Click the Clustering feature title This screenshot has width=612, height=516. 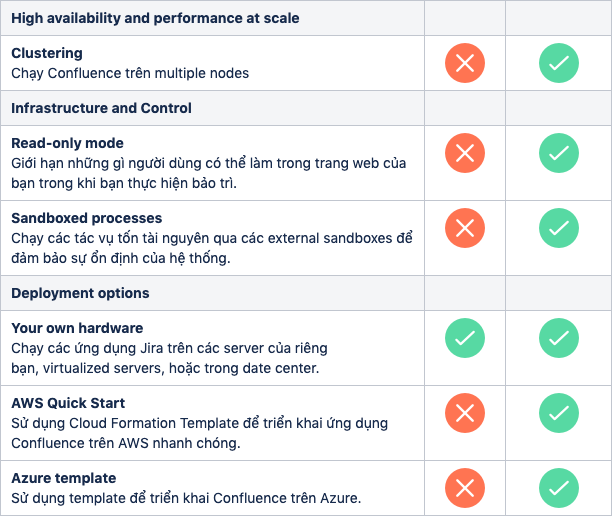[47, 53]
